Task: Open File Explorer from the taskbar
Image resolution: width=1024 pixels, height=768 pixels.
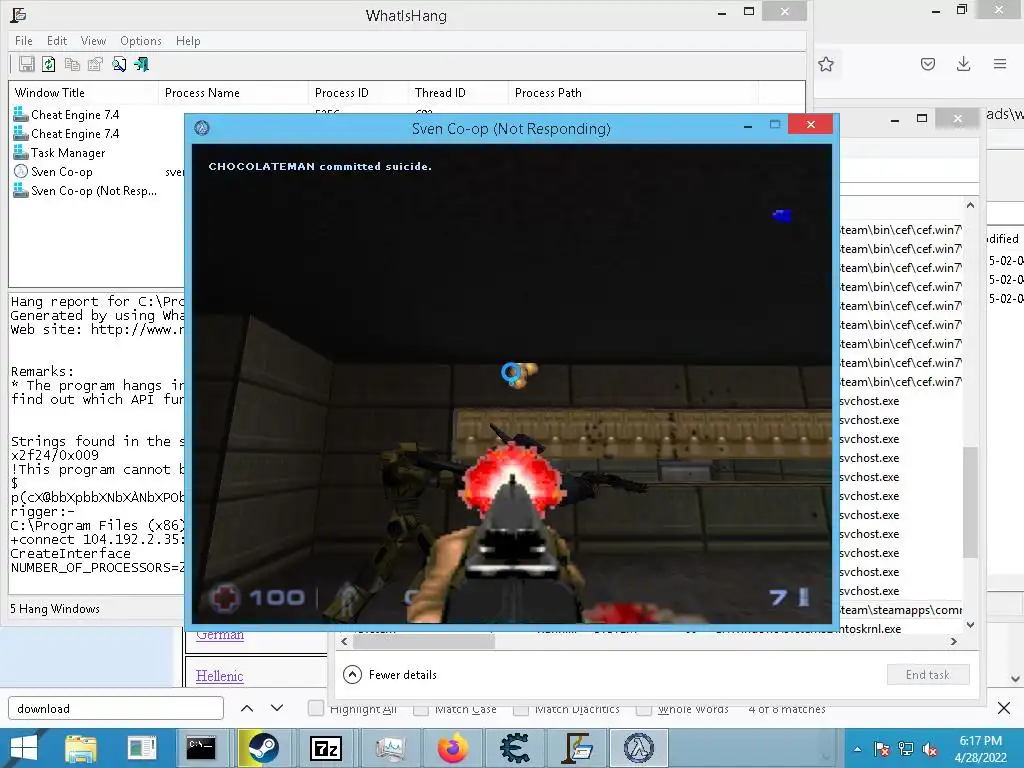Action: (80, 748)
